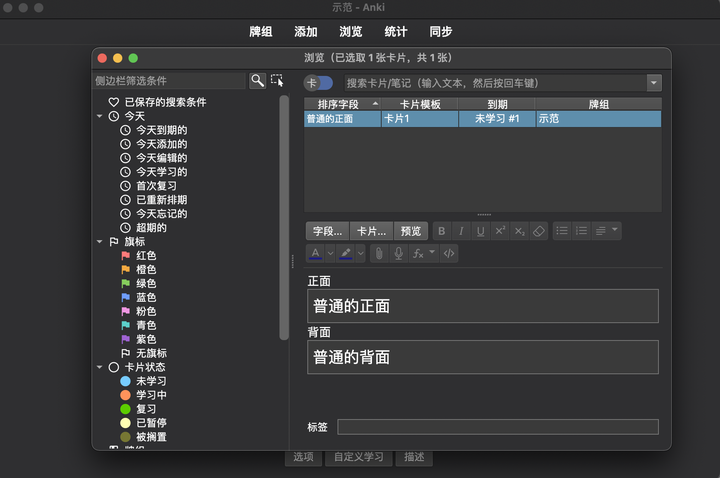Viewport: 720px width, 478px height.
Task: Filter by 已暂停 card state
Action: click(x=143, y=423)
